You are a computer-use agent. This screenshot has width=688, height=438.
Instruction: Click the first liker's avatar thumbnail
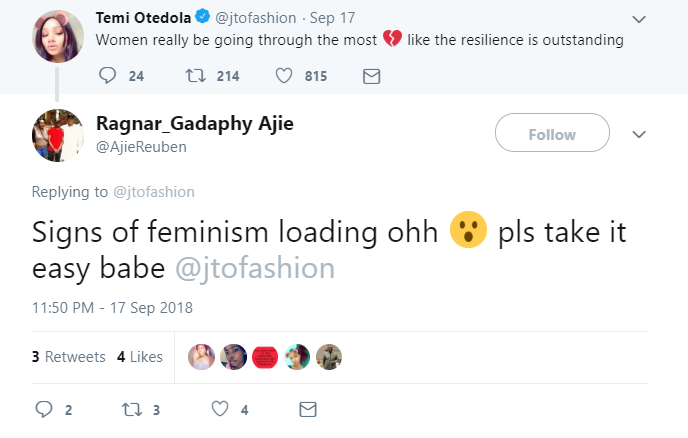(x=202, y=357)
